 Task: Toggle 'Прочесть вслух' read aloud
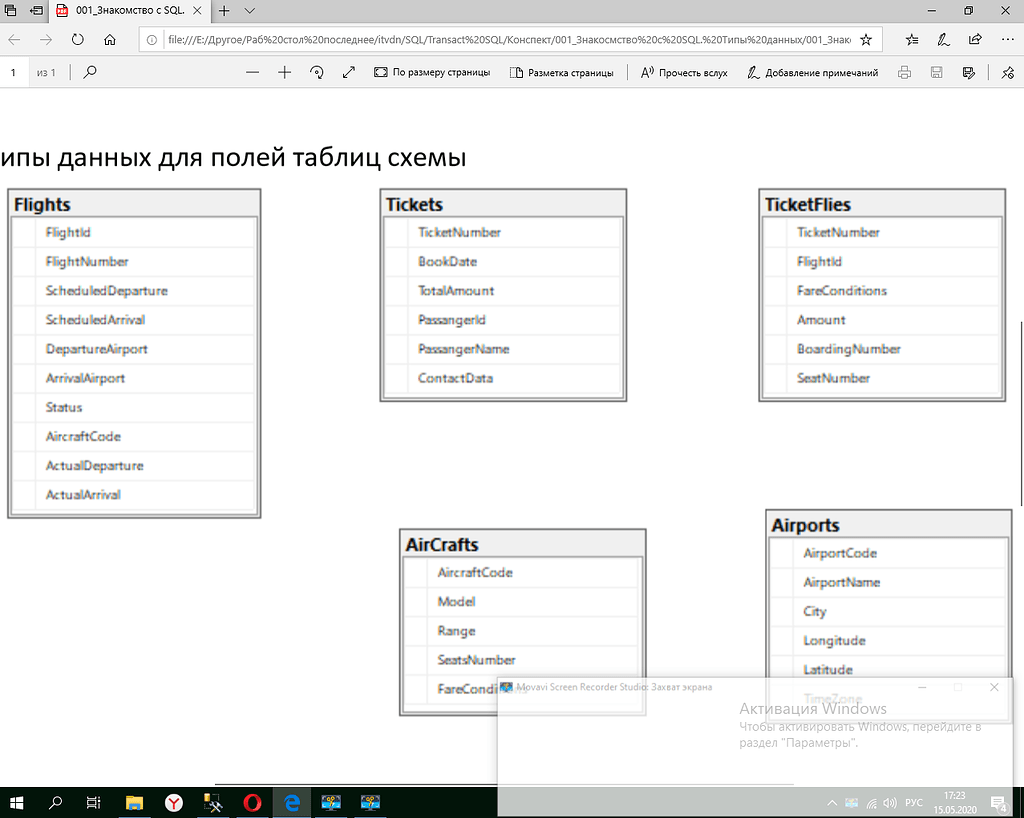684,73
